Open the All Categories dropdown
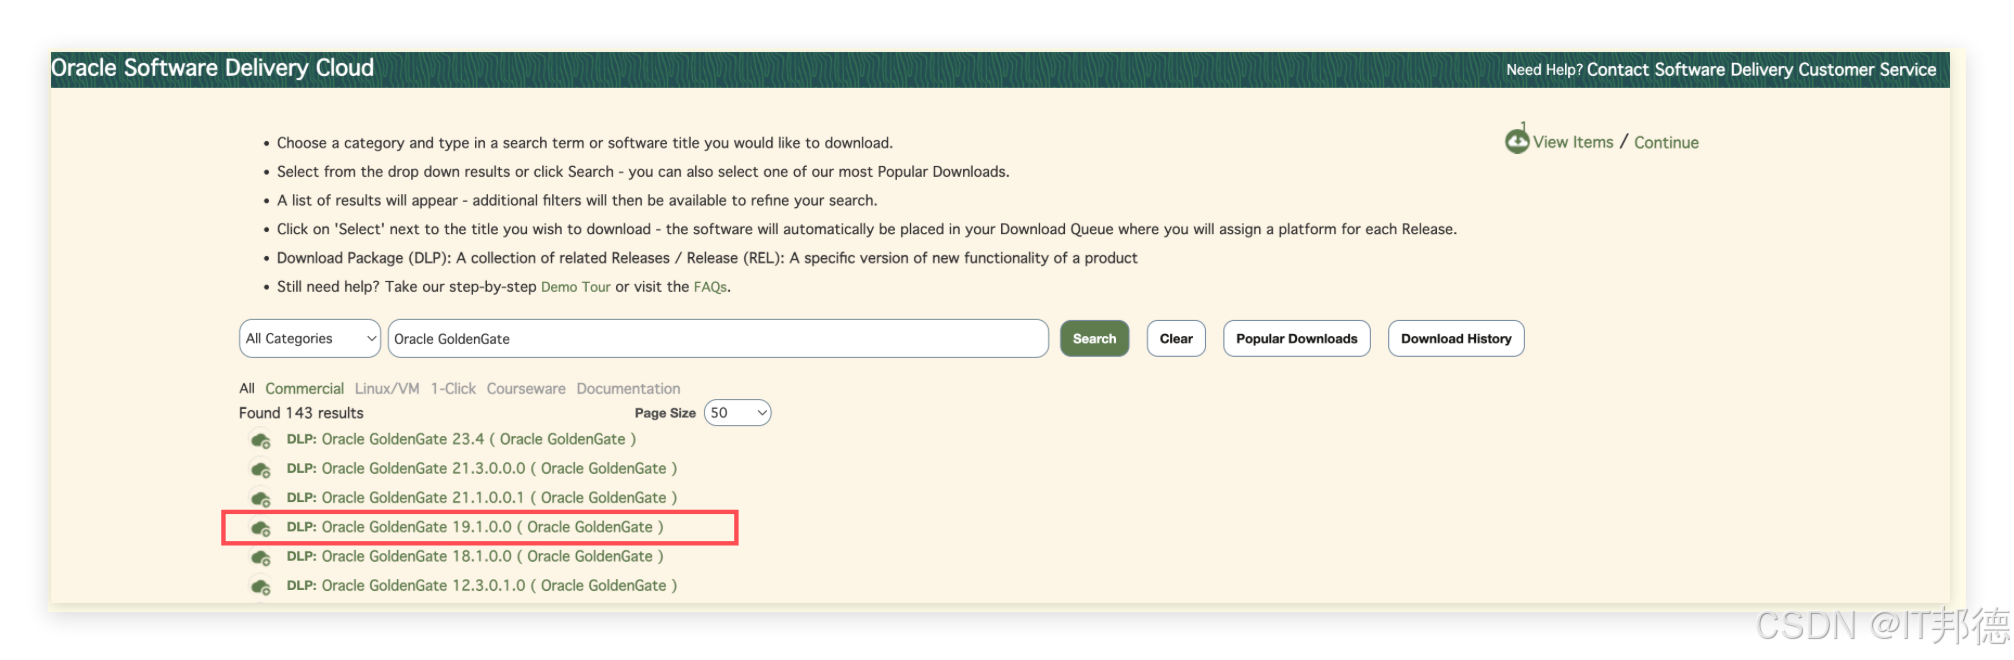This screenshot has width=2014, height=660. tap(310, 338)
